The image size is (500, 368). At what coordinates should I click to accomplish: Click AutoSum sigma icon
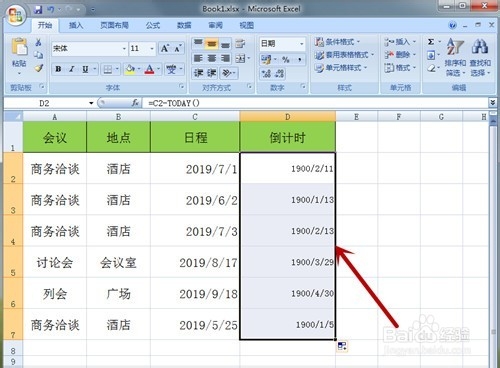click(x=431, y=42)
